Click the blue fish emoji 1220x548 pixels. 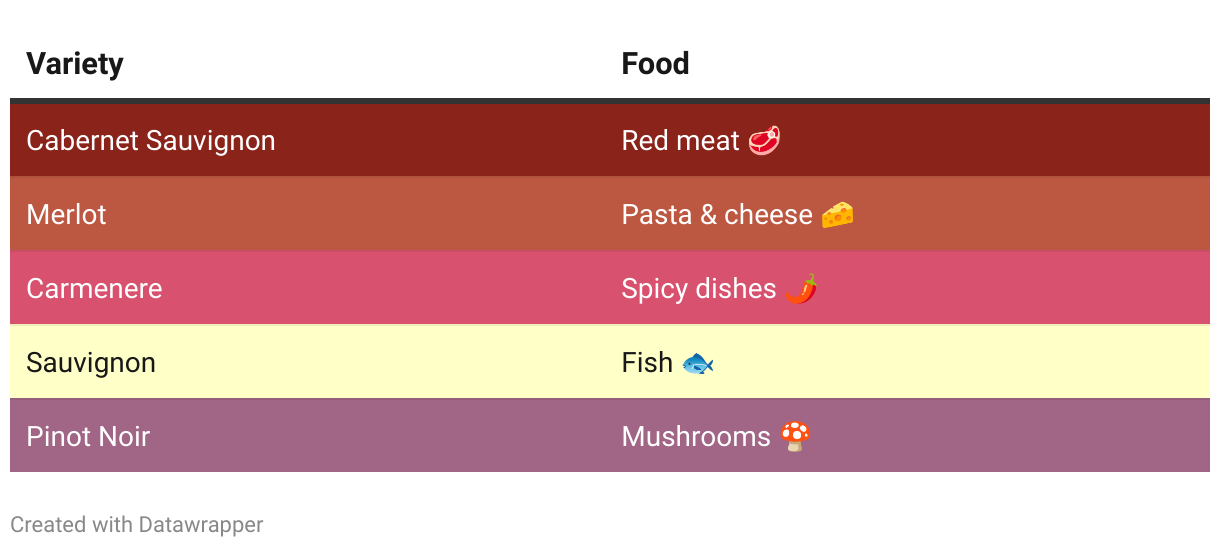(x=697, y=363)
